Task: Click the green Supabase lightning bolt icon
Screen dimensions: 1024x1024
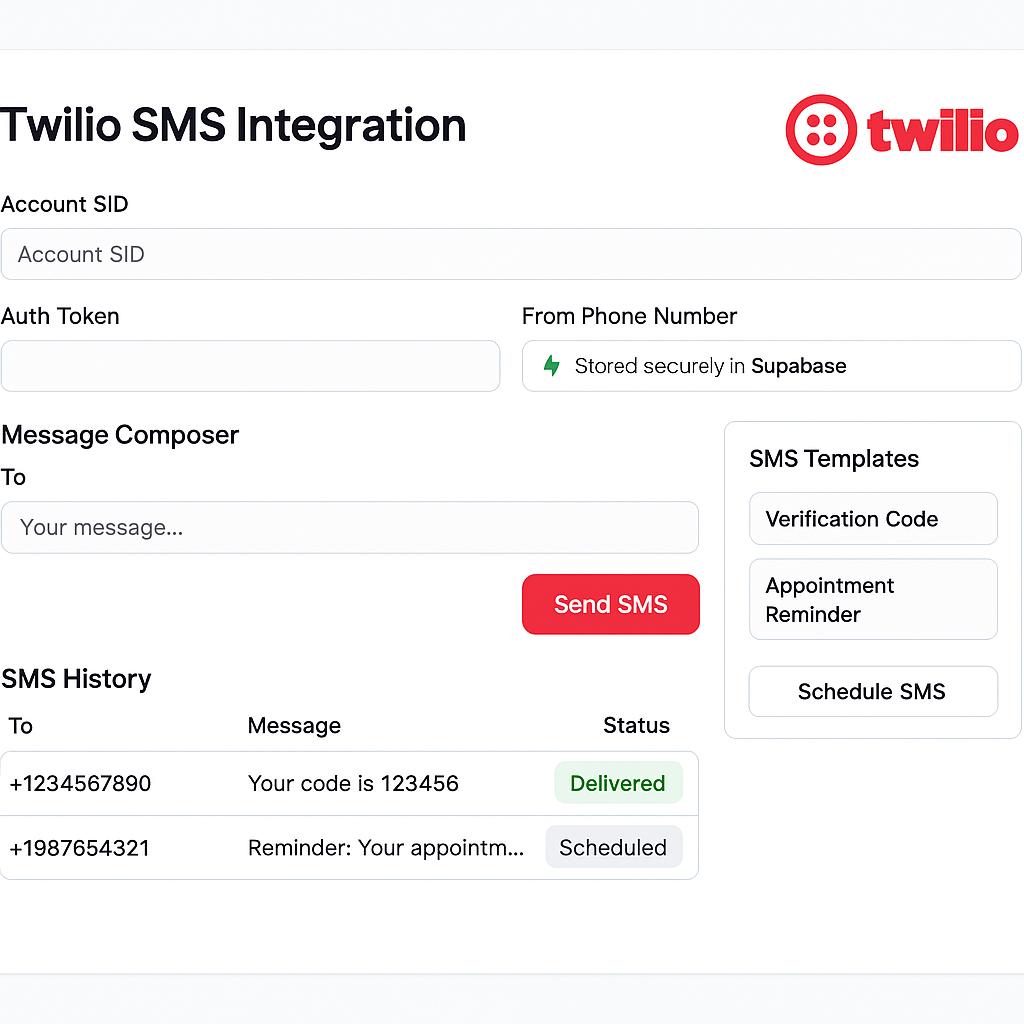Action: tap(551, 366)
